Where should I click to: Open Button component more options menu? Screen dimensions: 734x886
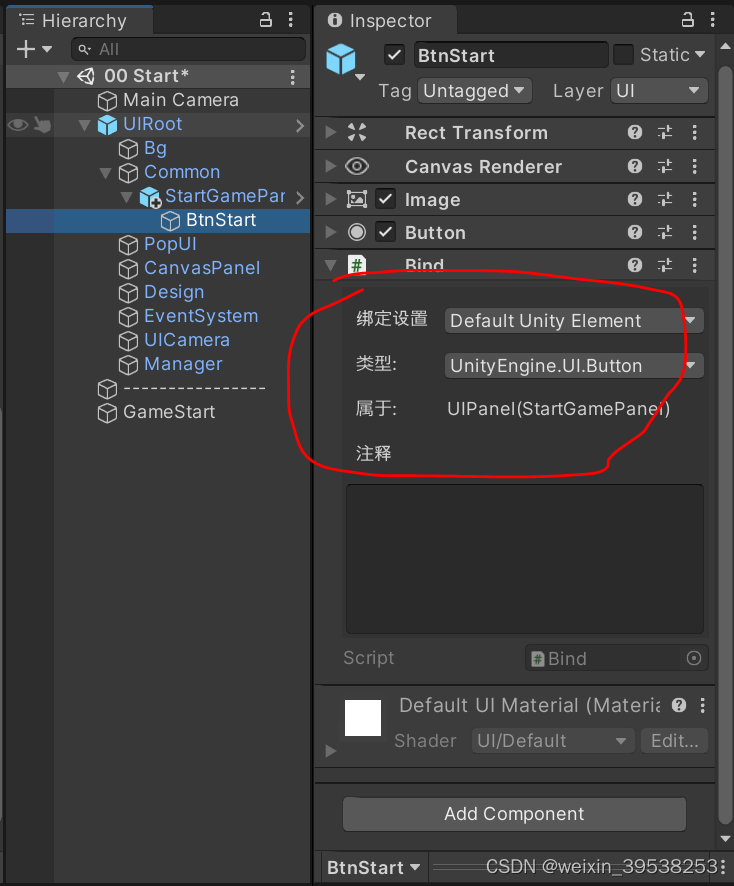tap(694, 232)
